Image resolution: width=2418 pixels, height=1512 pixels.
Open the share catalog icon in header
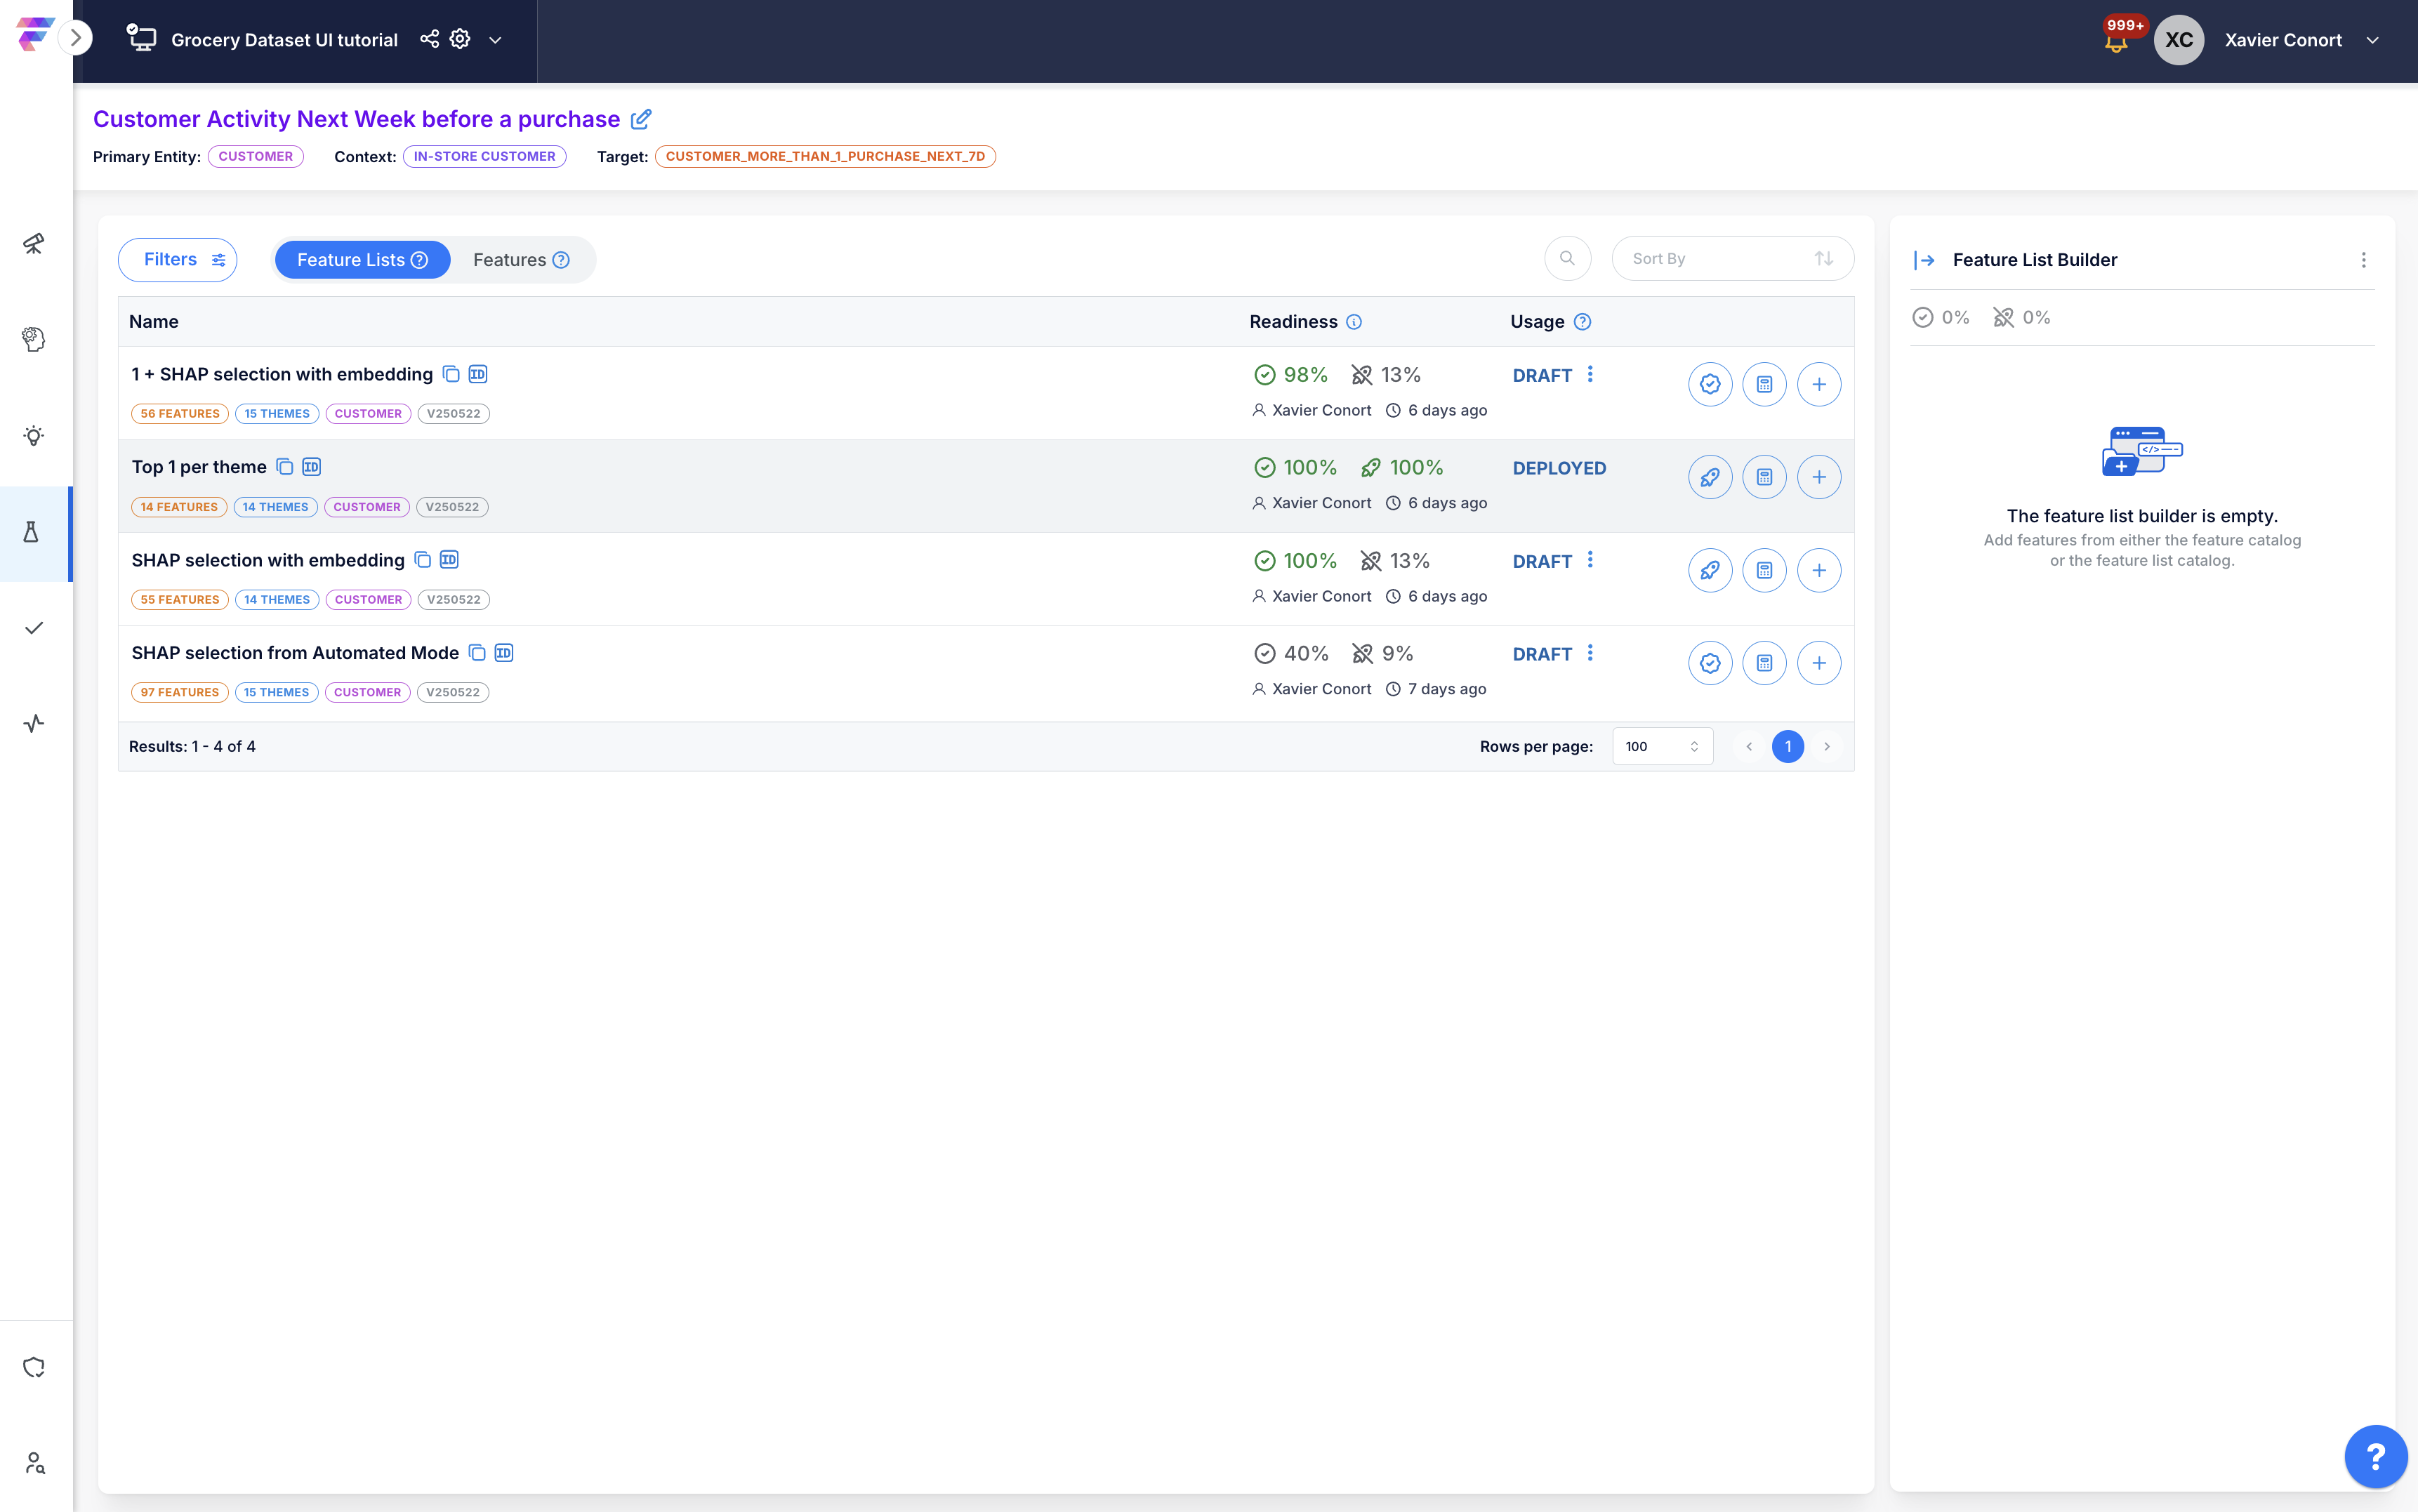(x=429, y=39)
